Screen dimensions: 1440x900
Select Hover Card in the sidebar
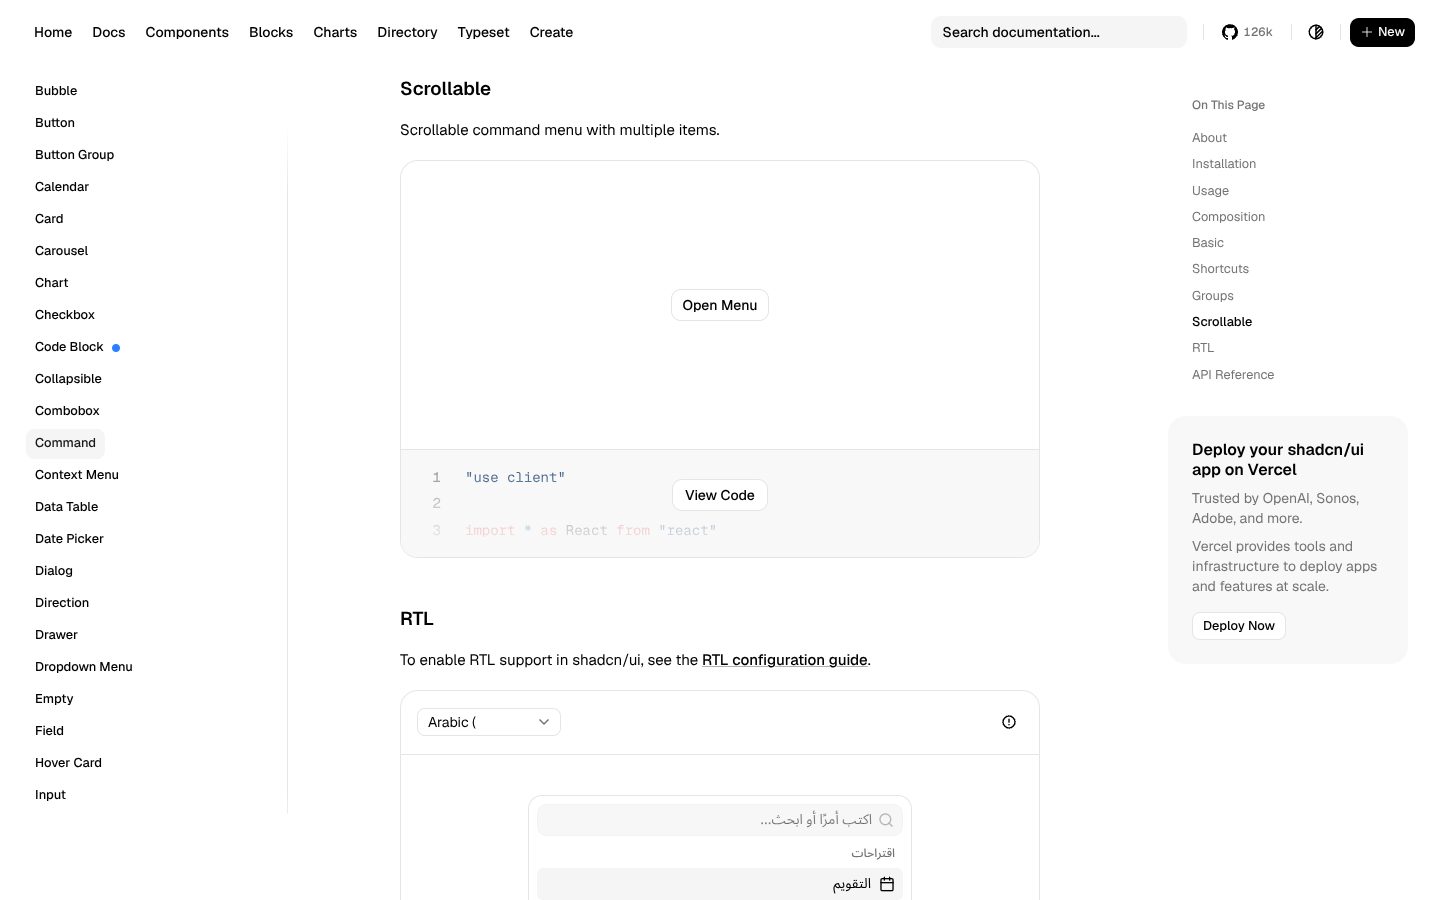coord(69,763)
